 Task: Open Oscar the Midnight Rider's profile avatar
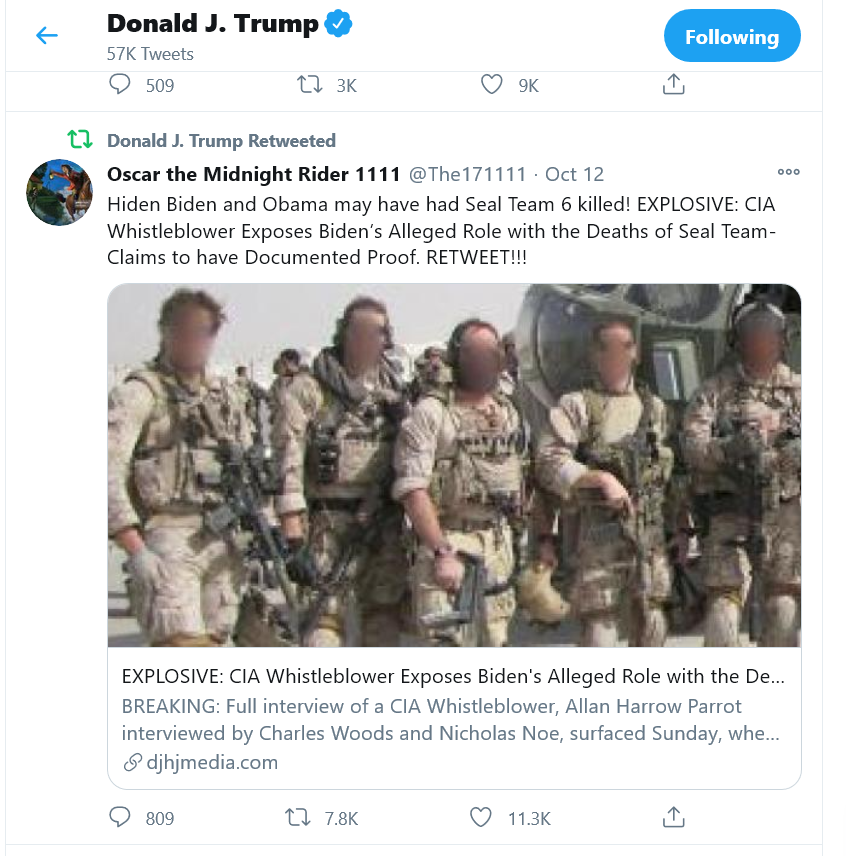coord(59,191)
